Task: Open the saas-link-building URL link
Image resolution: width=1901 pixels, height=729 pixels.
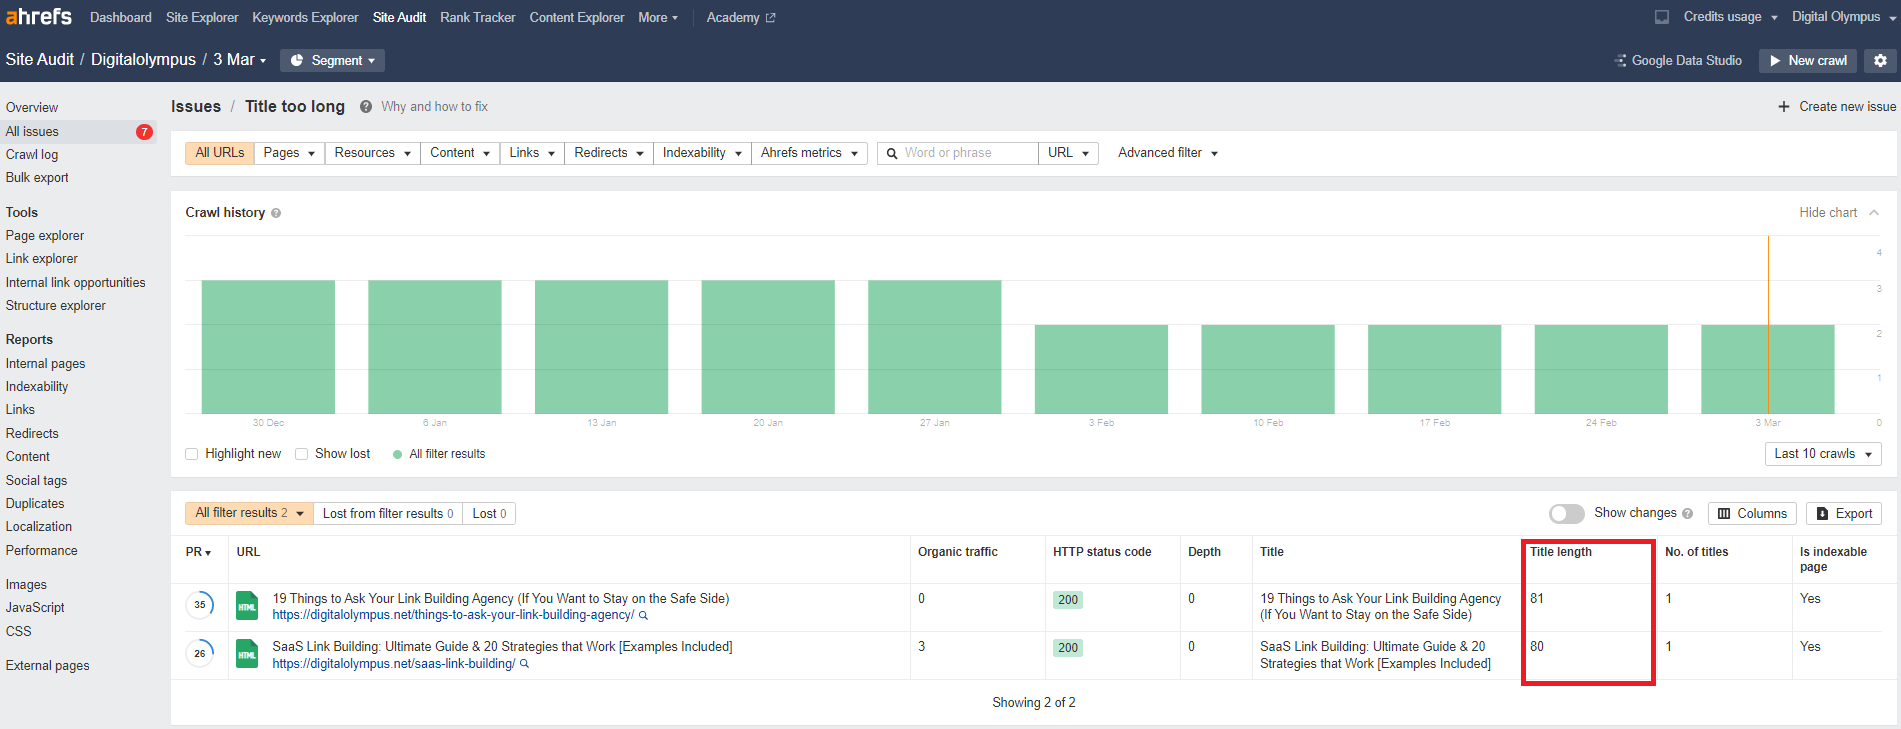Action: pyautogui.click(x=394, y=664)
